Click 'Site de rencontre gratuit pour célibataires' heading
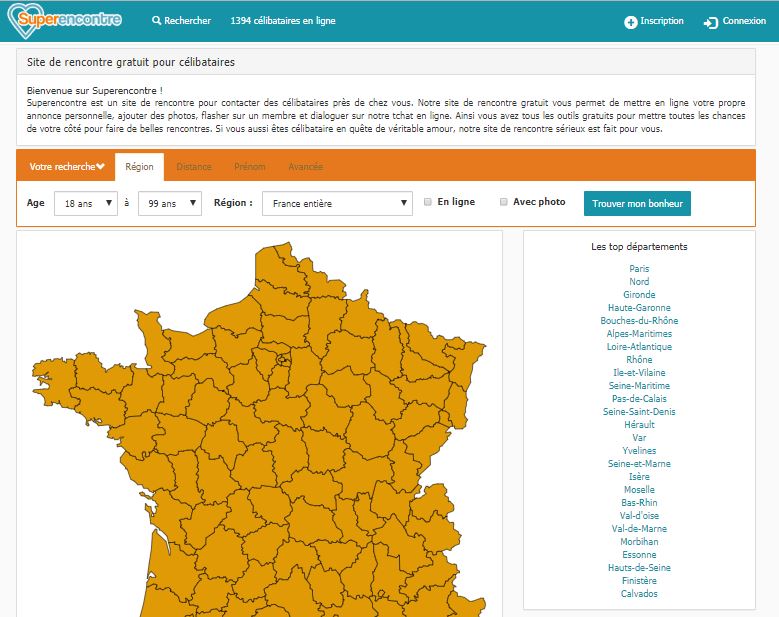Image resolution: width=779 pixels, height=617 pixels. (x=131, y=62)
